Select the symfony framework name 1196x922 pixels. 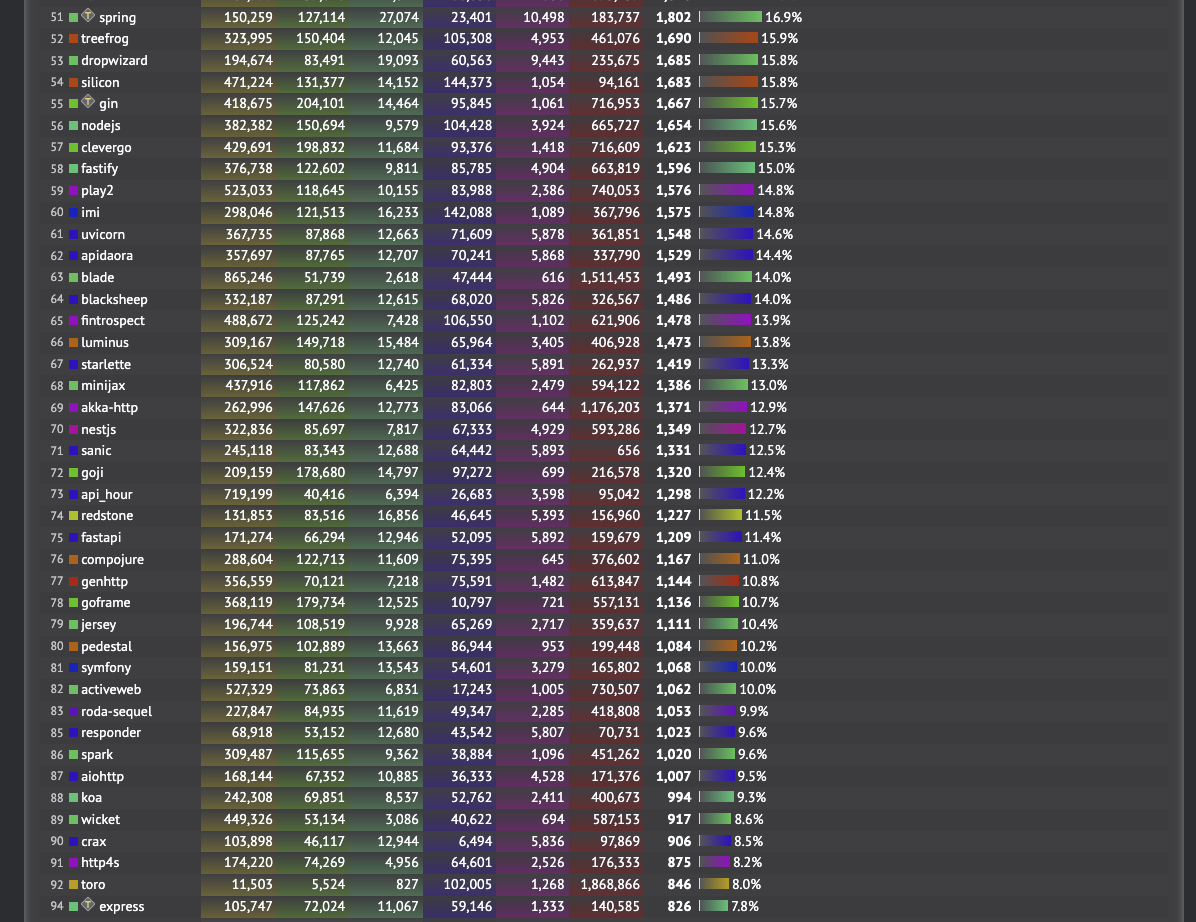(x=106, y=667)
